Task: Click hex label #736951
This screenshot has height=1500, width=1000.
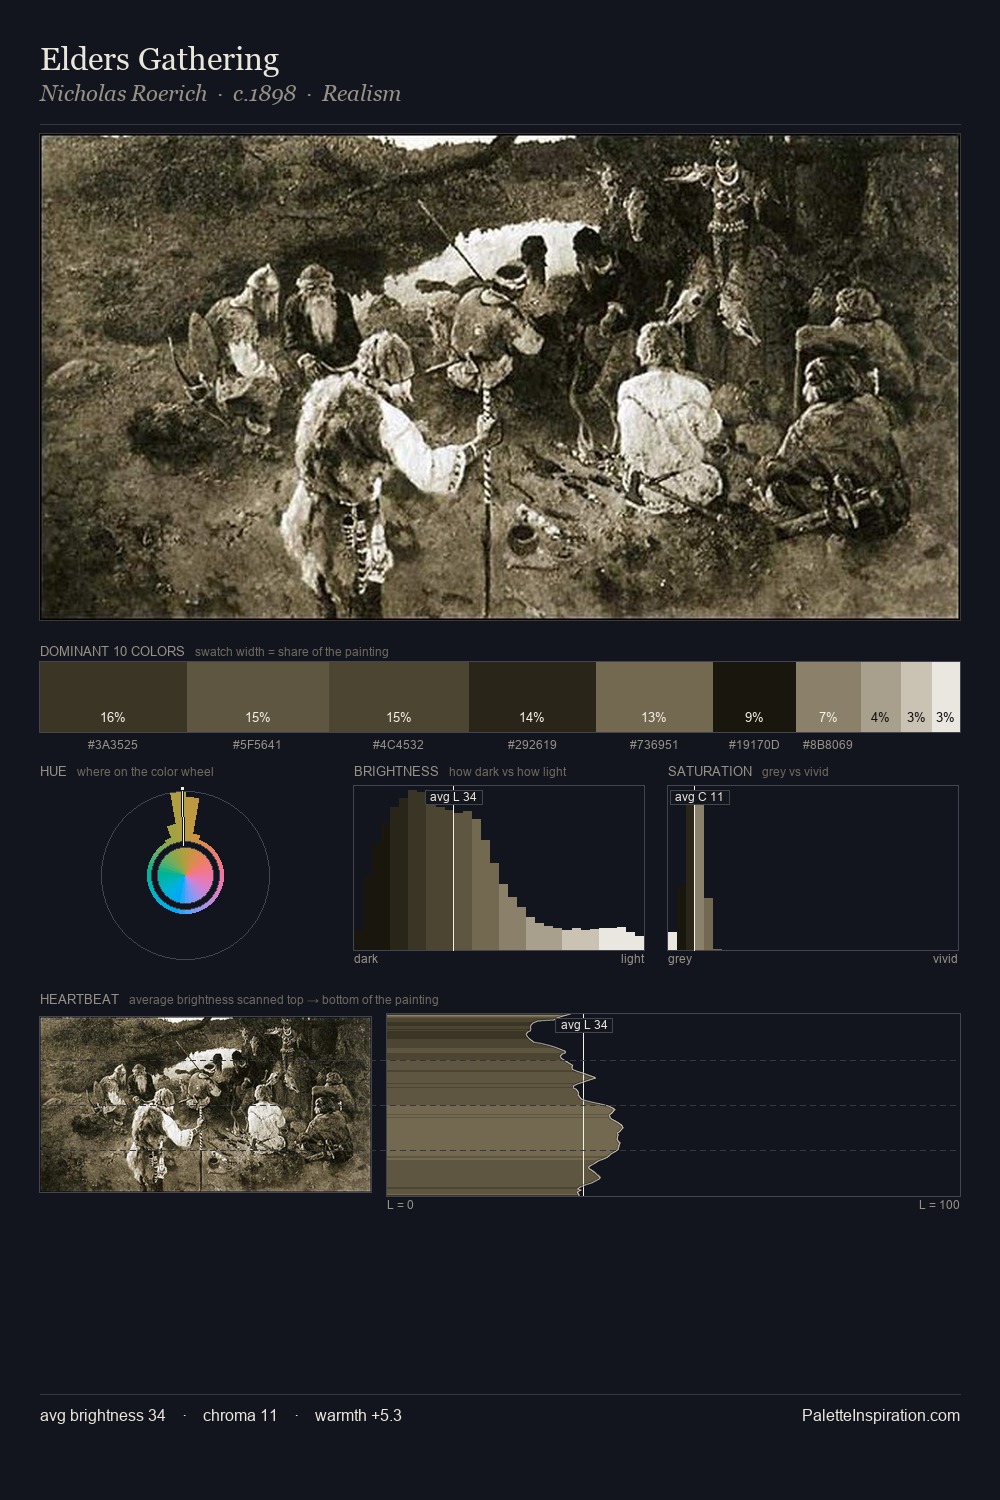Action: [x=654, y=745]
